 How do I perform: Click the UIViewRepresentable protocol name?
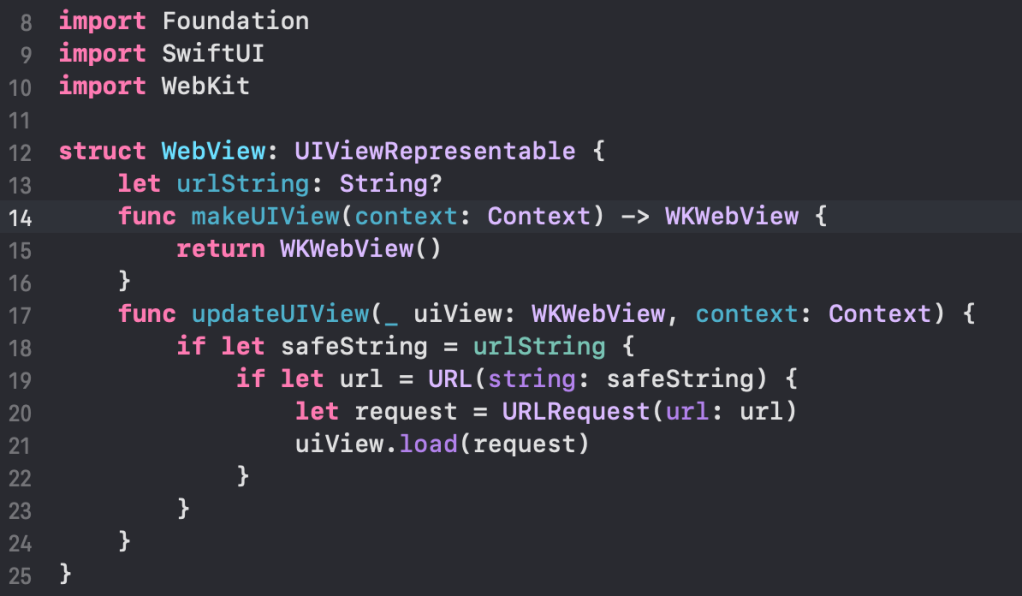coord(435,152)
